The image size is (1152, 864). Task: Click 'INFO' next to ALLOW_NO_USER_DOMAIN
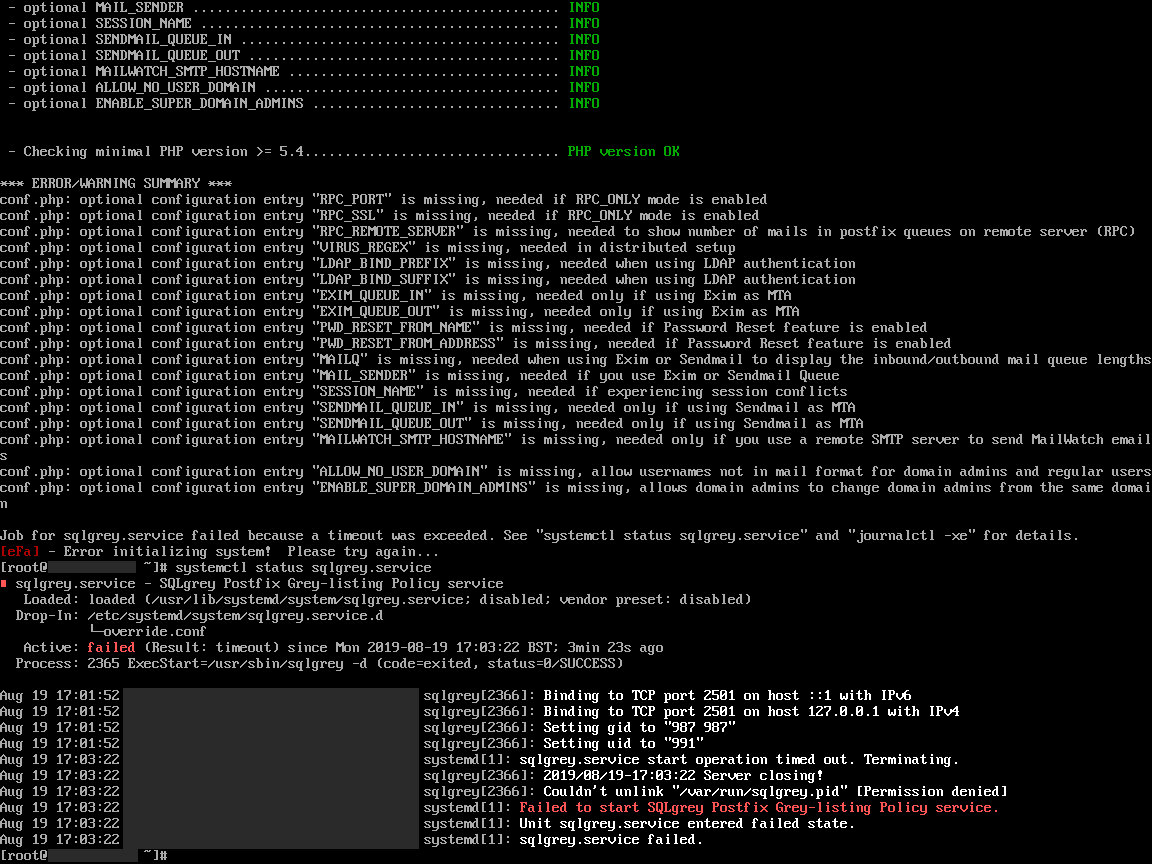coord(584,87)
